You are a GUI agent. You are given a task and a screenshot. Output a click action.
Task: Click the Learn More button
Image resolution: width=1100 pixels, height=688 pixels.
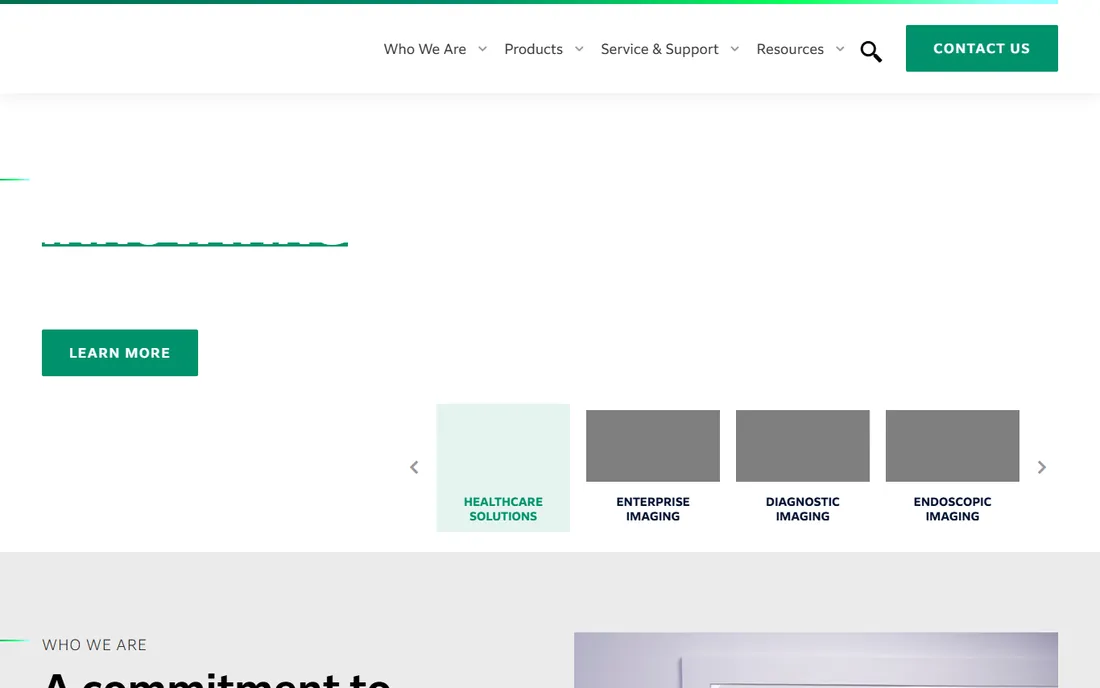120,353
